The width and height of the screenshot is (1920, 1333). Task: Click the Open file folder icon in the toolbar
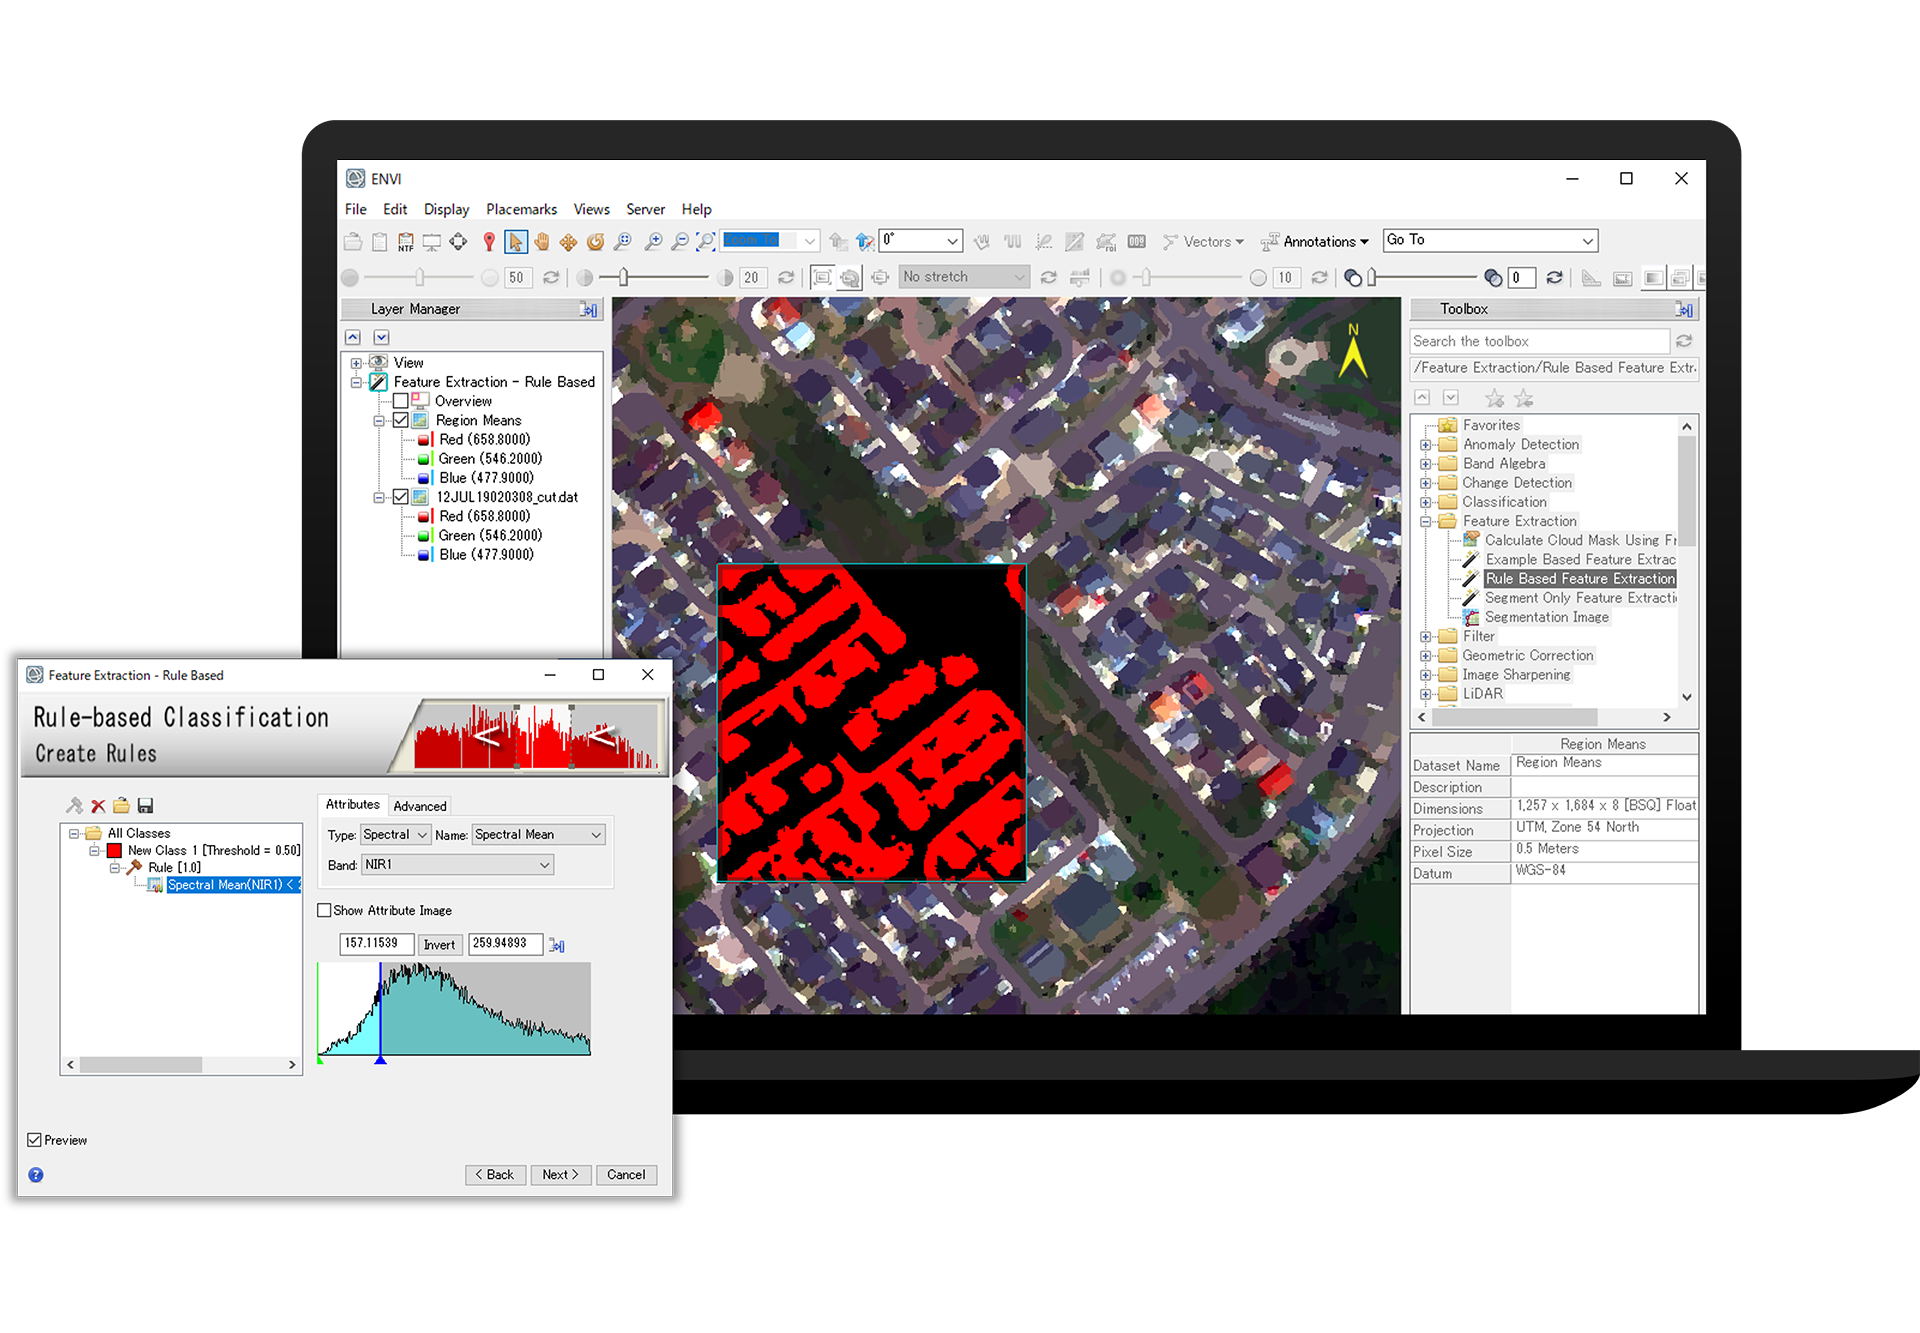[x=353, y=241]
